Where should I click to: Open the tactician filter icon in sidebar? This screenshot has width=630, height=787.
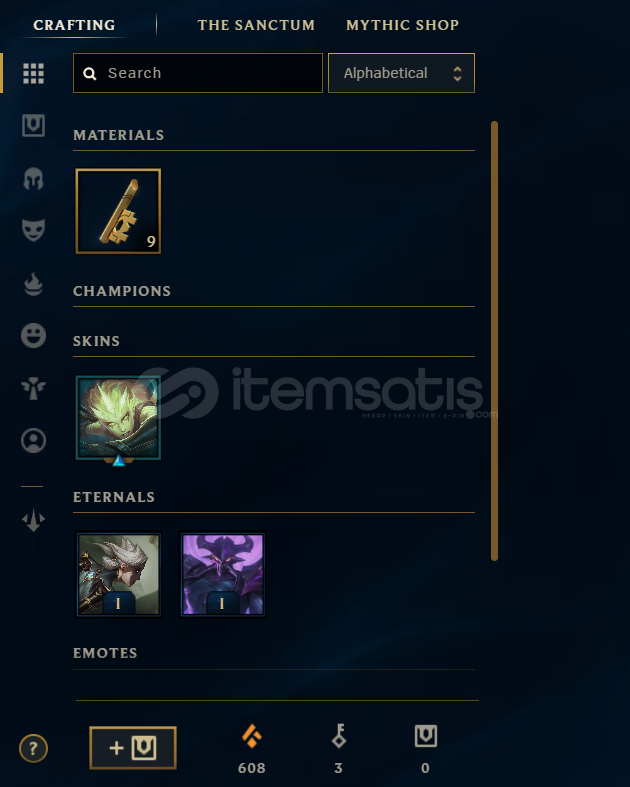[x=34, y=520]
